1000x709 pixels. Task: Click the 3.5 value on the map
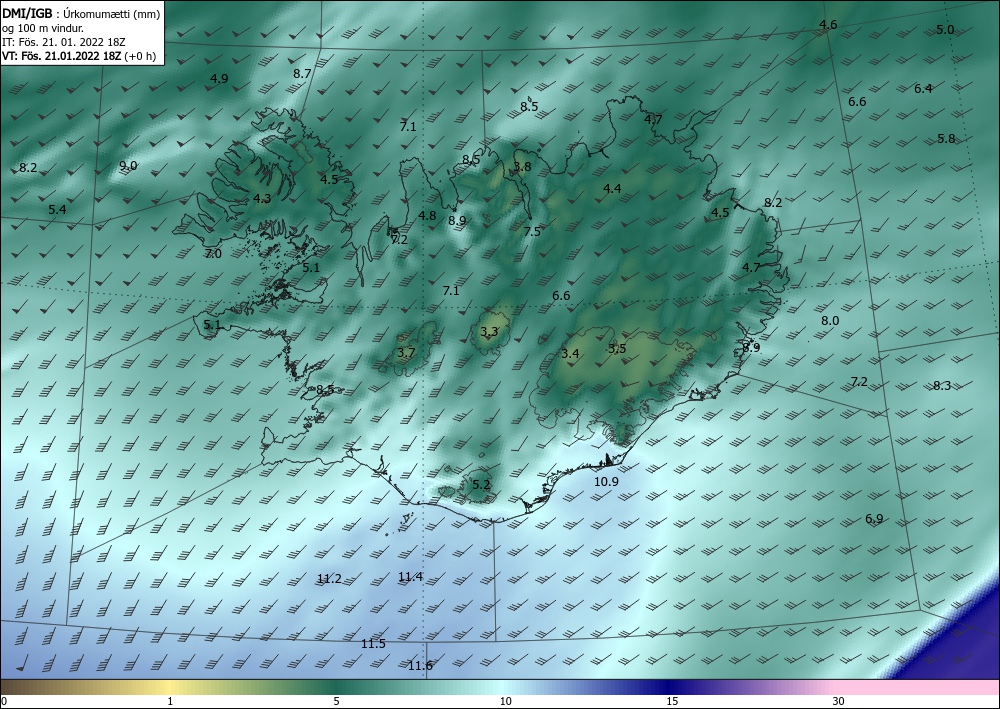tap(617, 349)
